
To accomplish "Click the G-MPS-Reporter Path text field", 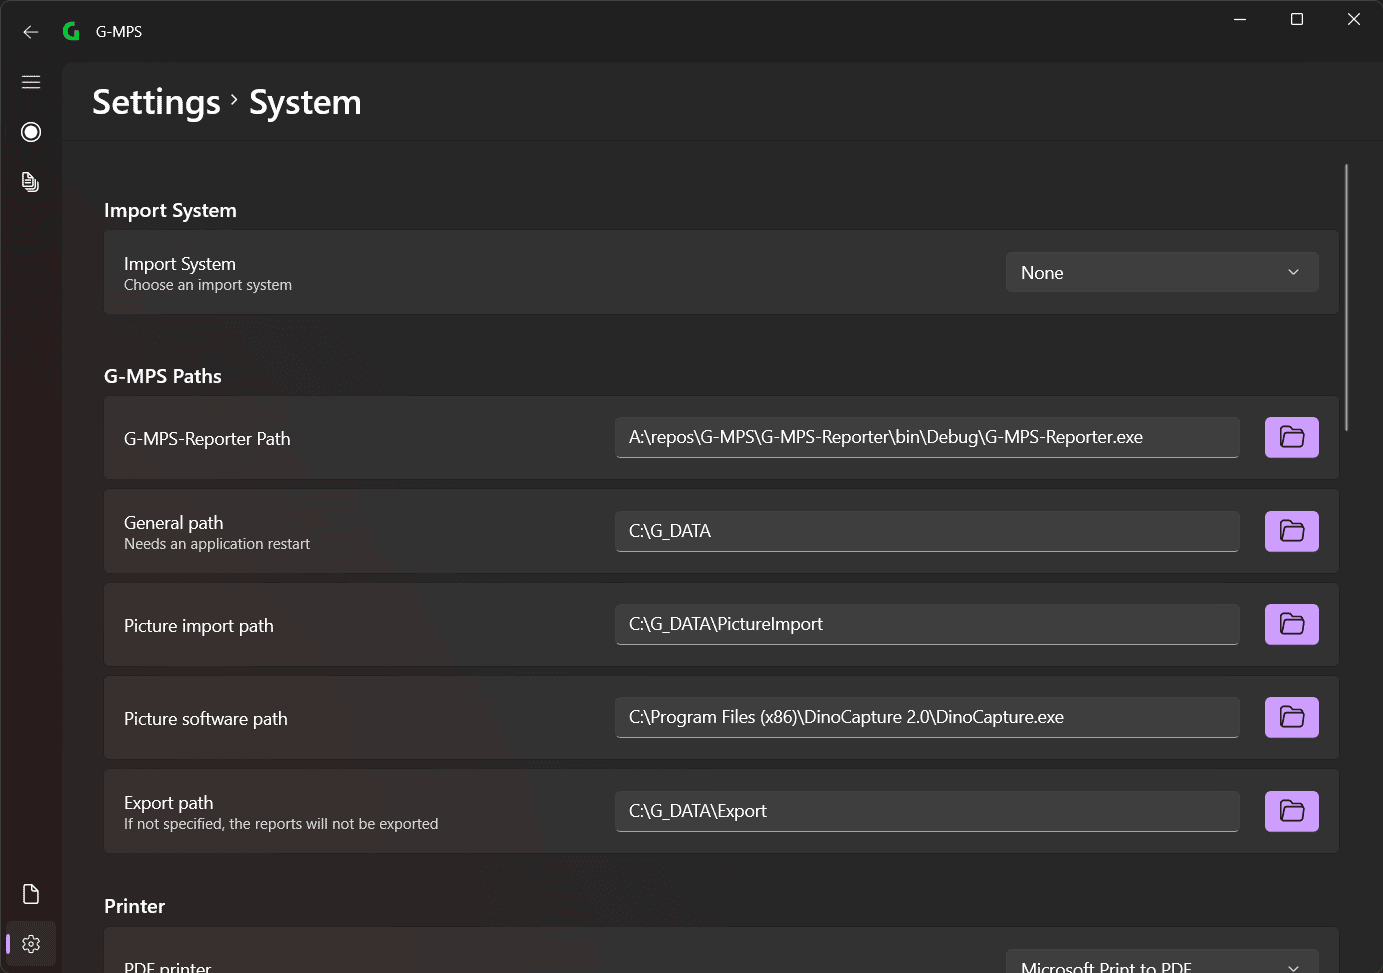I will pos(927,437).
